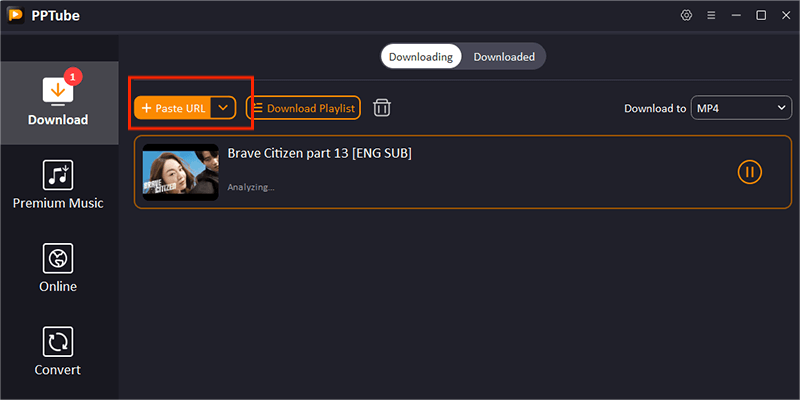
Task: Open the Convert section
Action: (58, 351)
